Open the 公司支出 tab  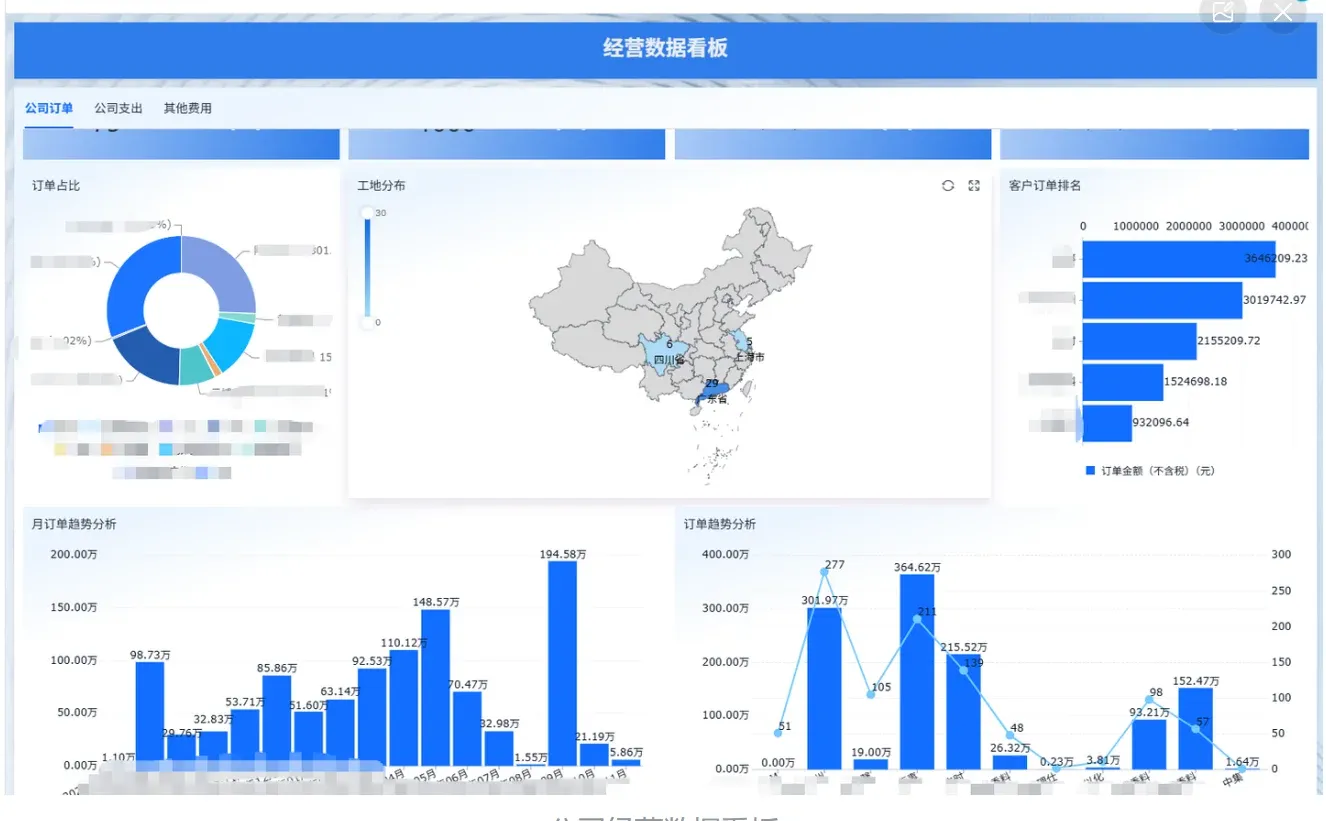click(118, 108)
